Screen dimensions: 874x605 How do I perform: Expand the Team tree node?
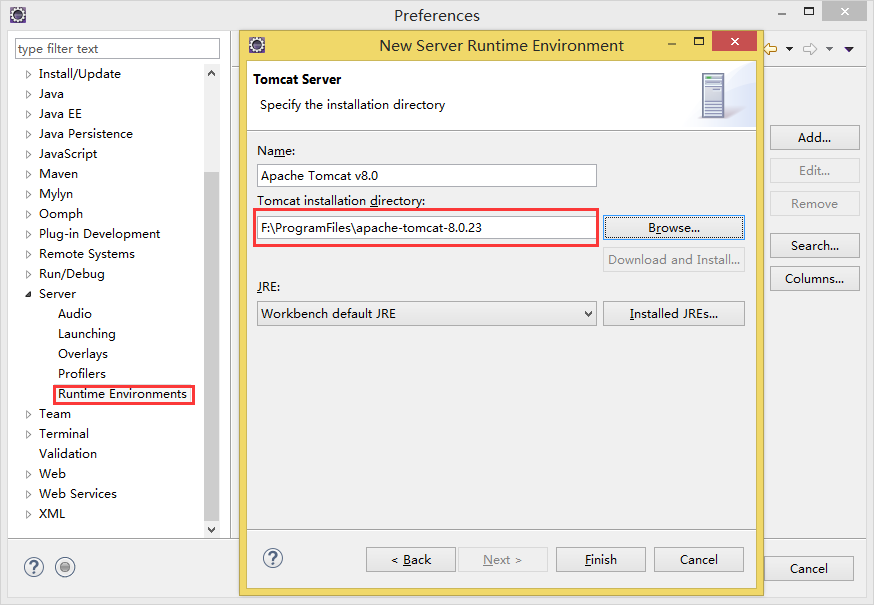pyautogui.click(x=28, y=414)
